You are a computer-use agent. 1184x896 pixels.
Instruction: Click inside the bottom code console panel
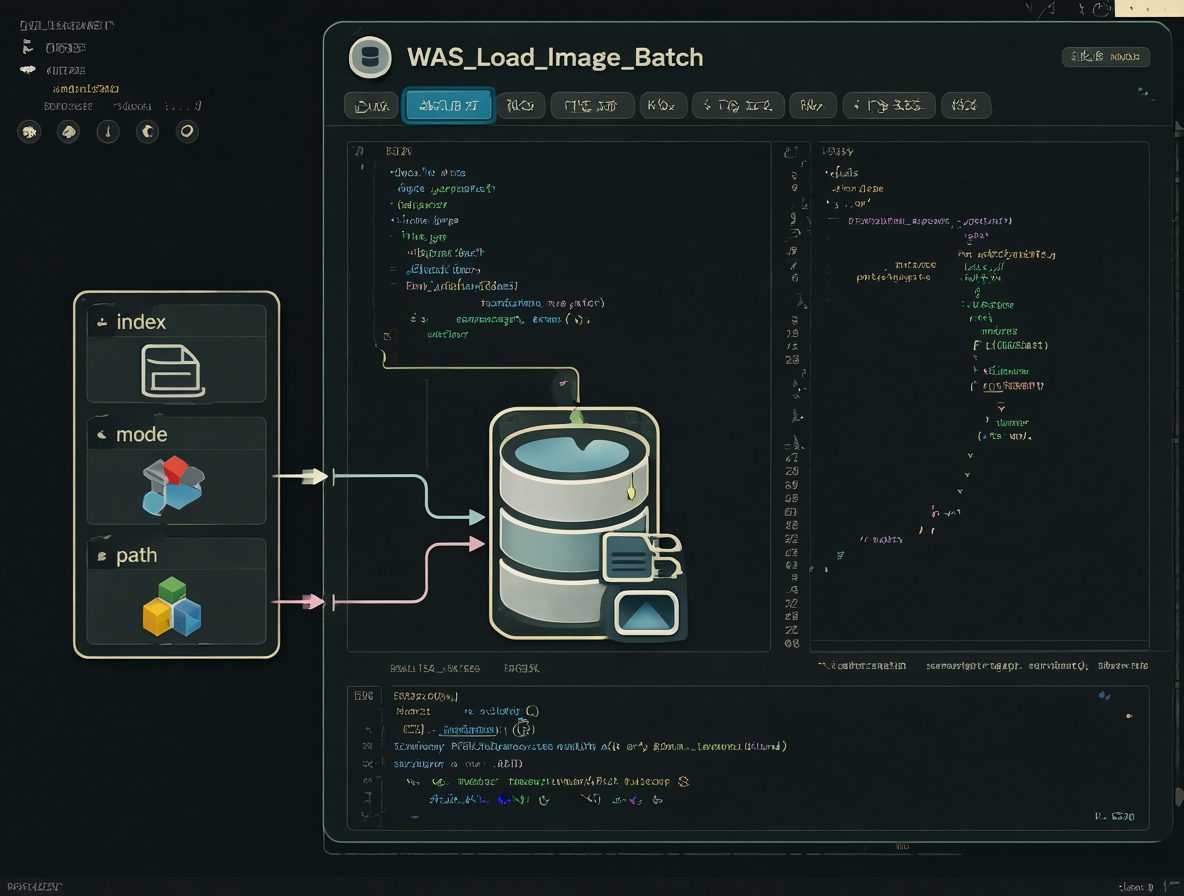748,758
